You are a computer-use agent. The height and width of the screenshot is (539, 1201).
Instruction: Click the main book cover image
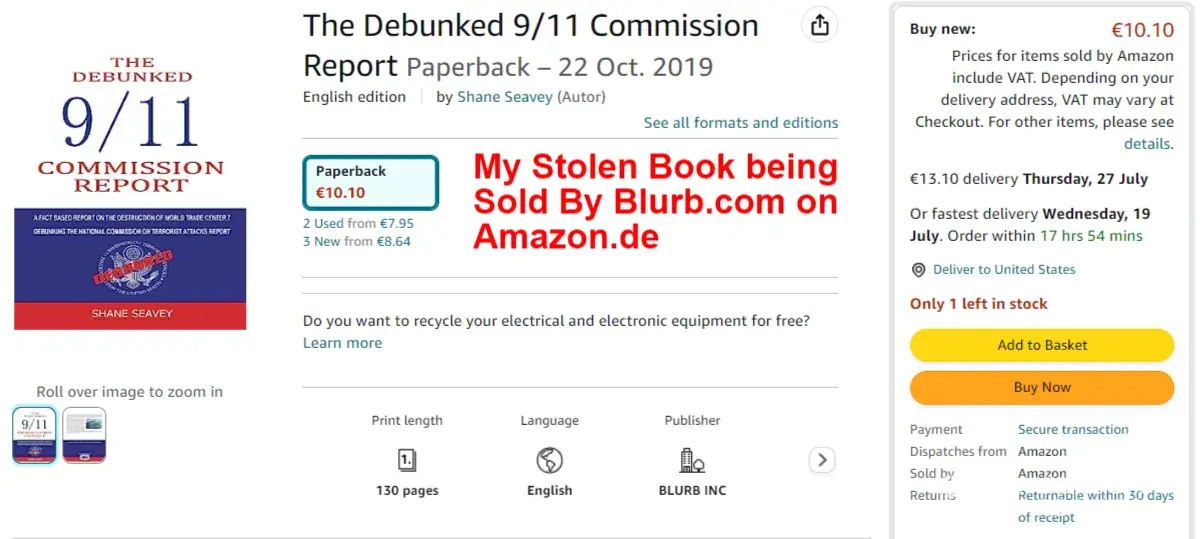(130, 193)
